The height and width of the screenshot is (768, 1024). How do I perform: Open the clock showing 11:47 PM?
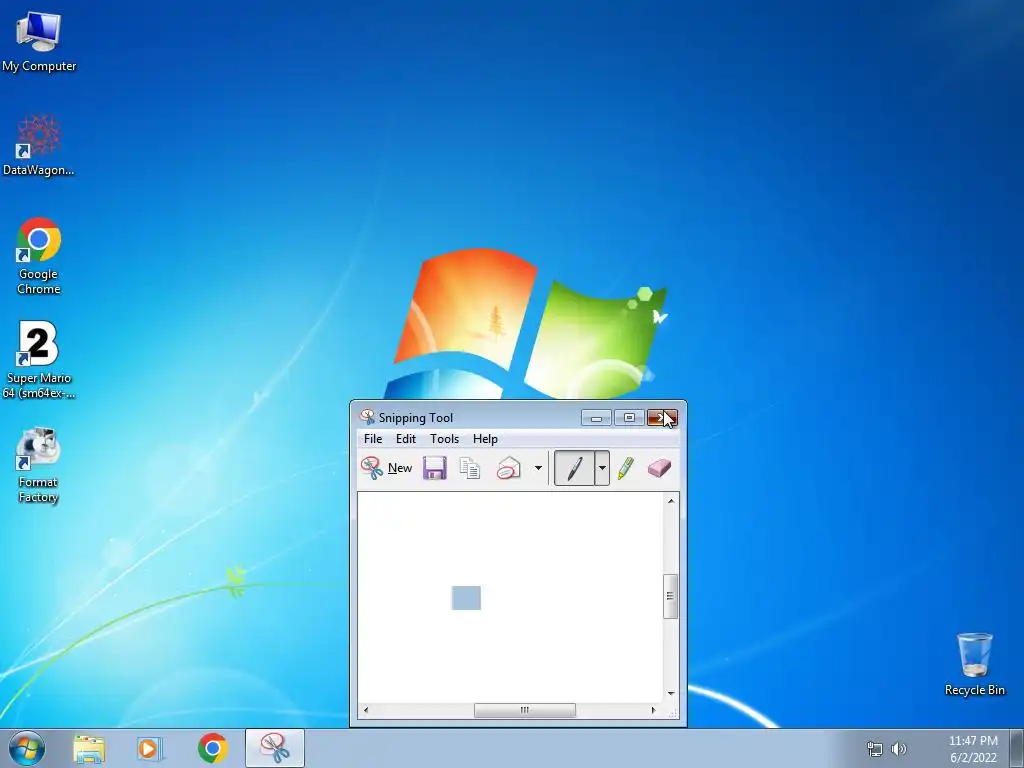coord(973,749)
